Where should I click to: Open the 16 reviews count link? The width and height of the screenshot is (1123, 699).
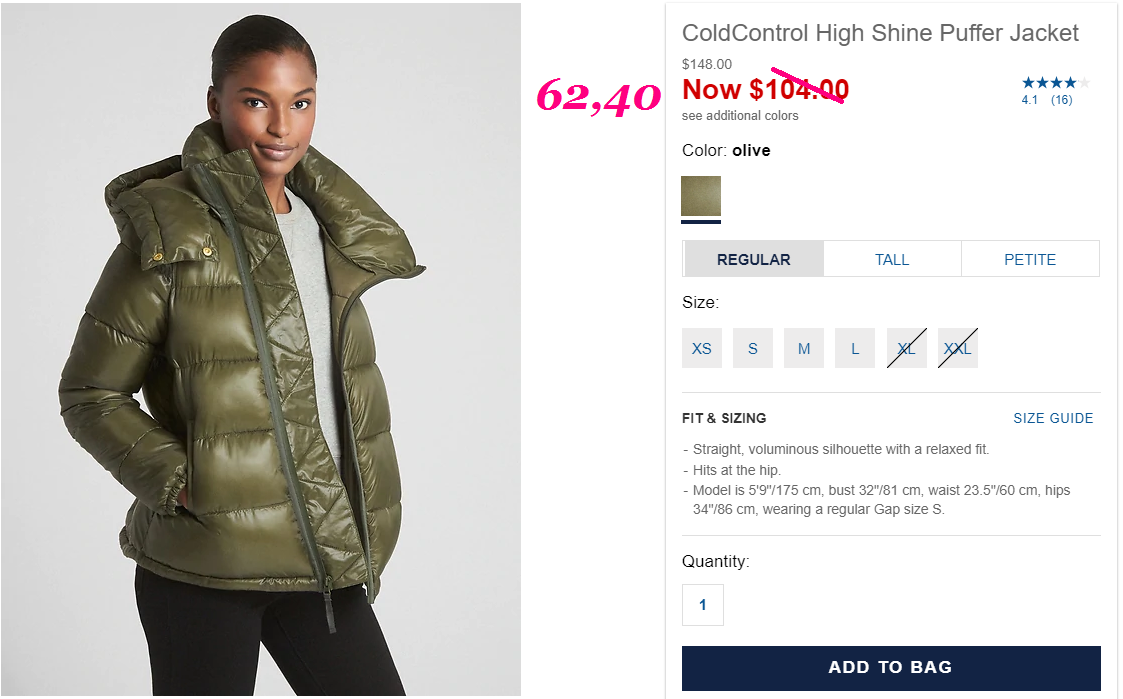tap(1061, 100)
